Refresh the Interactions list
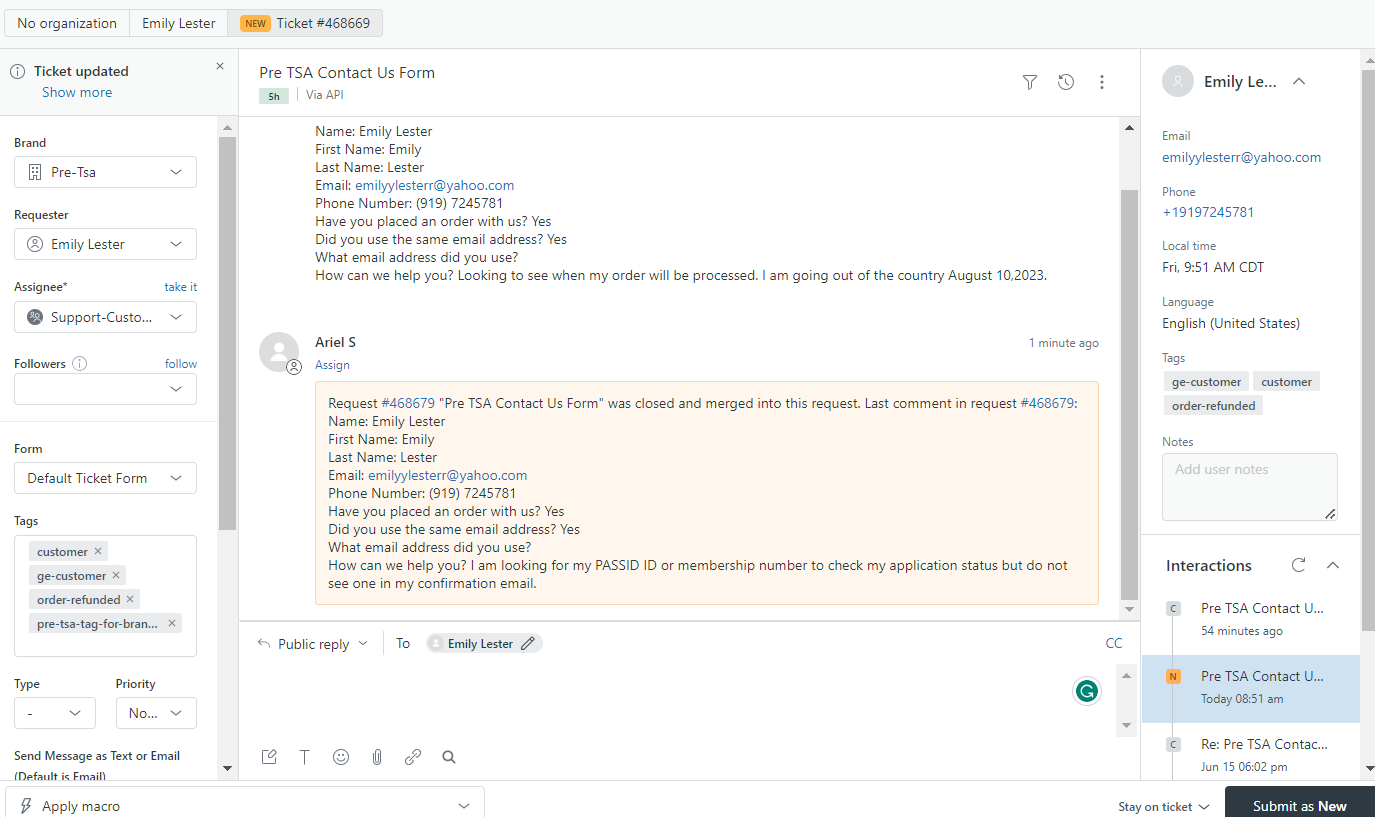This screenshot has height=817, width=1375. 1298,565
